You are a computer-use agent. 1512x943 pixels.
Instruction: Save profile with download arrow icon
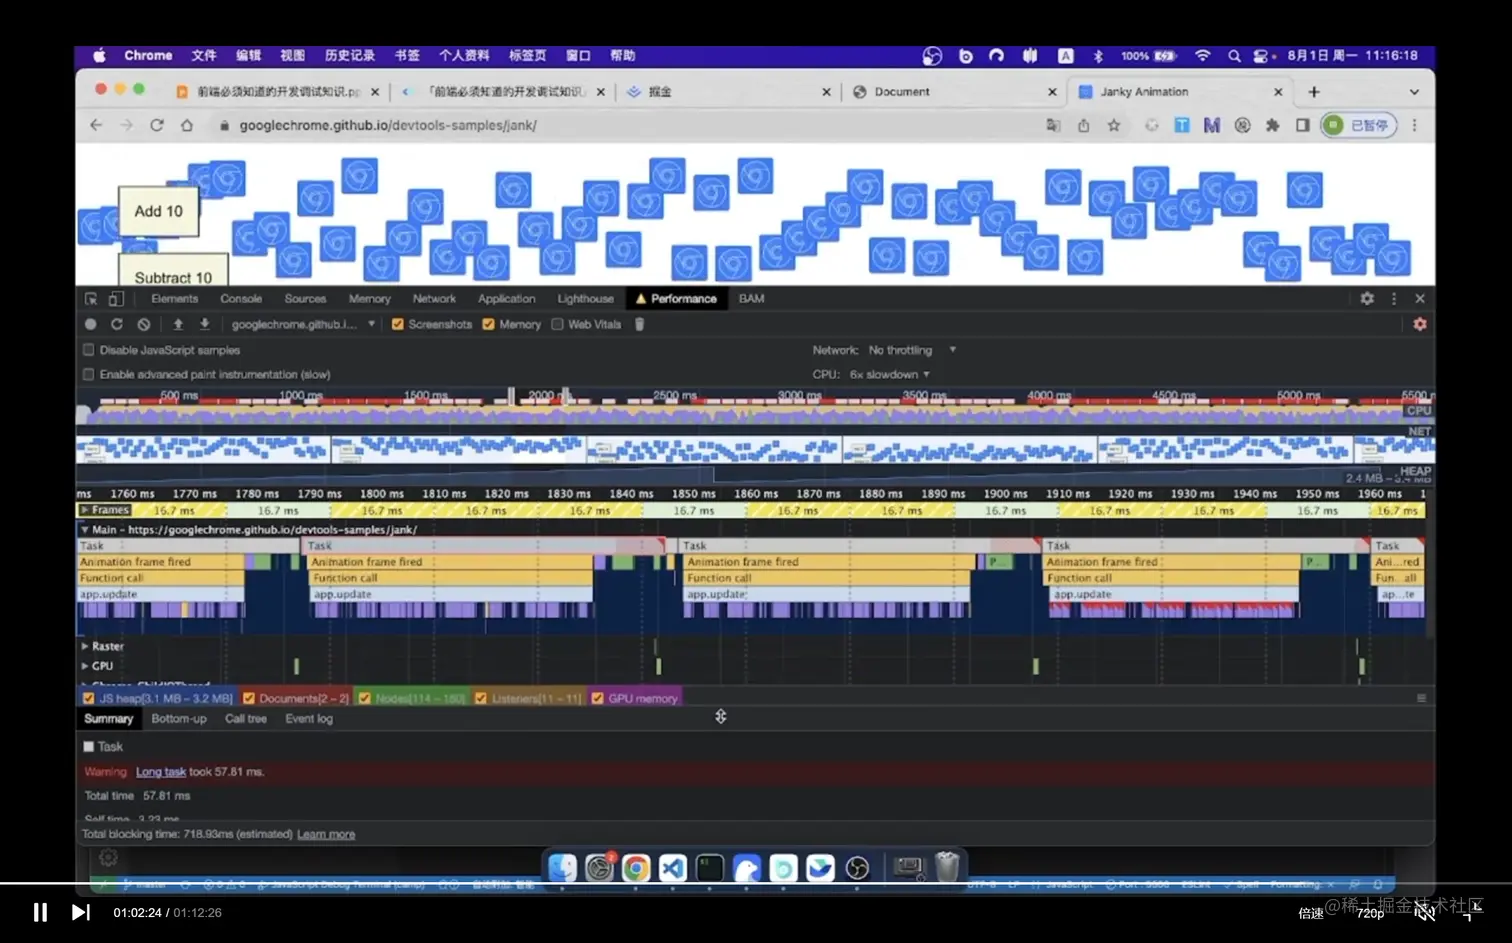click(x=204, y=324)
